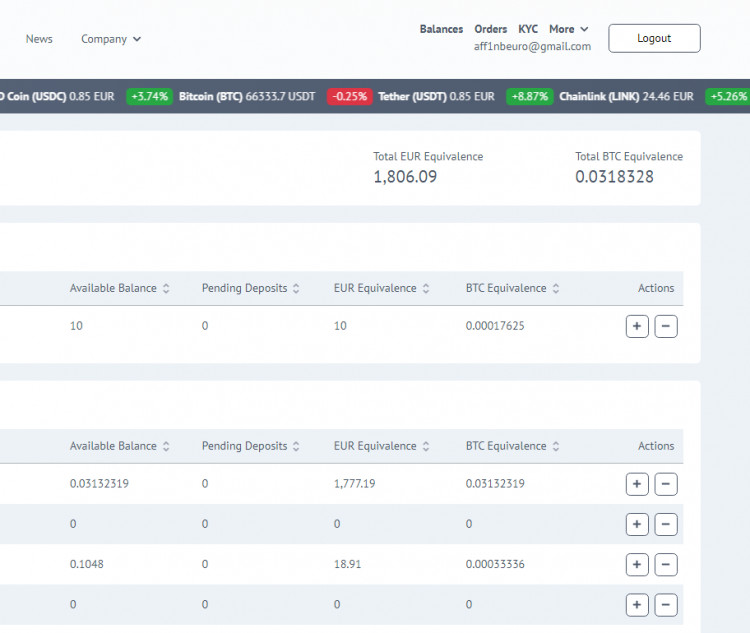This screenshot has width=750, height=633.
Task: Click the minus icon in the 18.91 EUR row
Action: tap(666, 564)
